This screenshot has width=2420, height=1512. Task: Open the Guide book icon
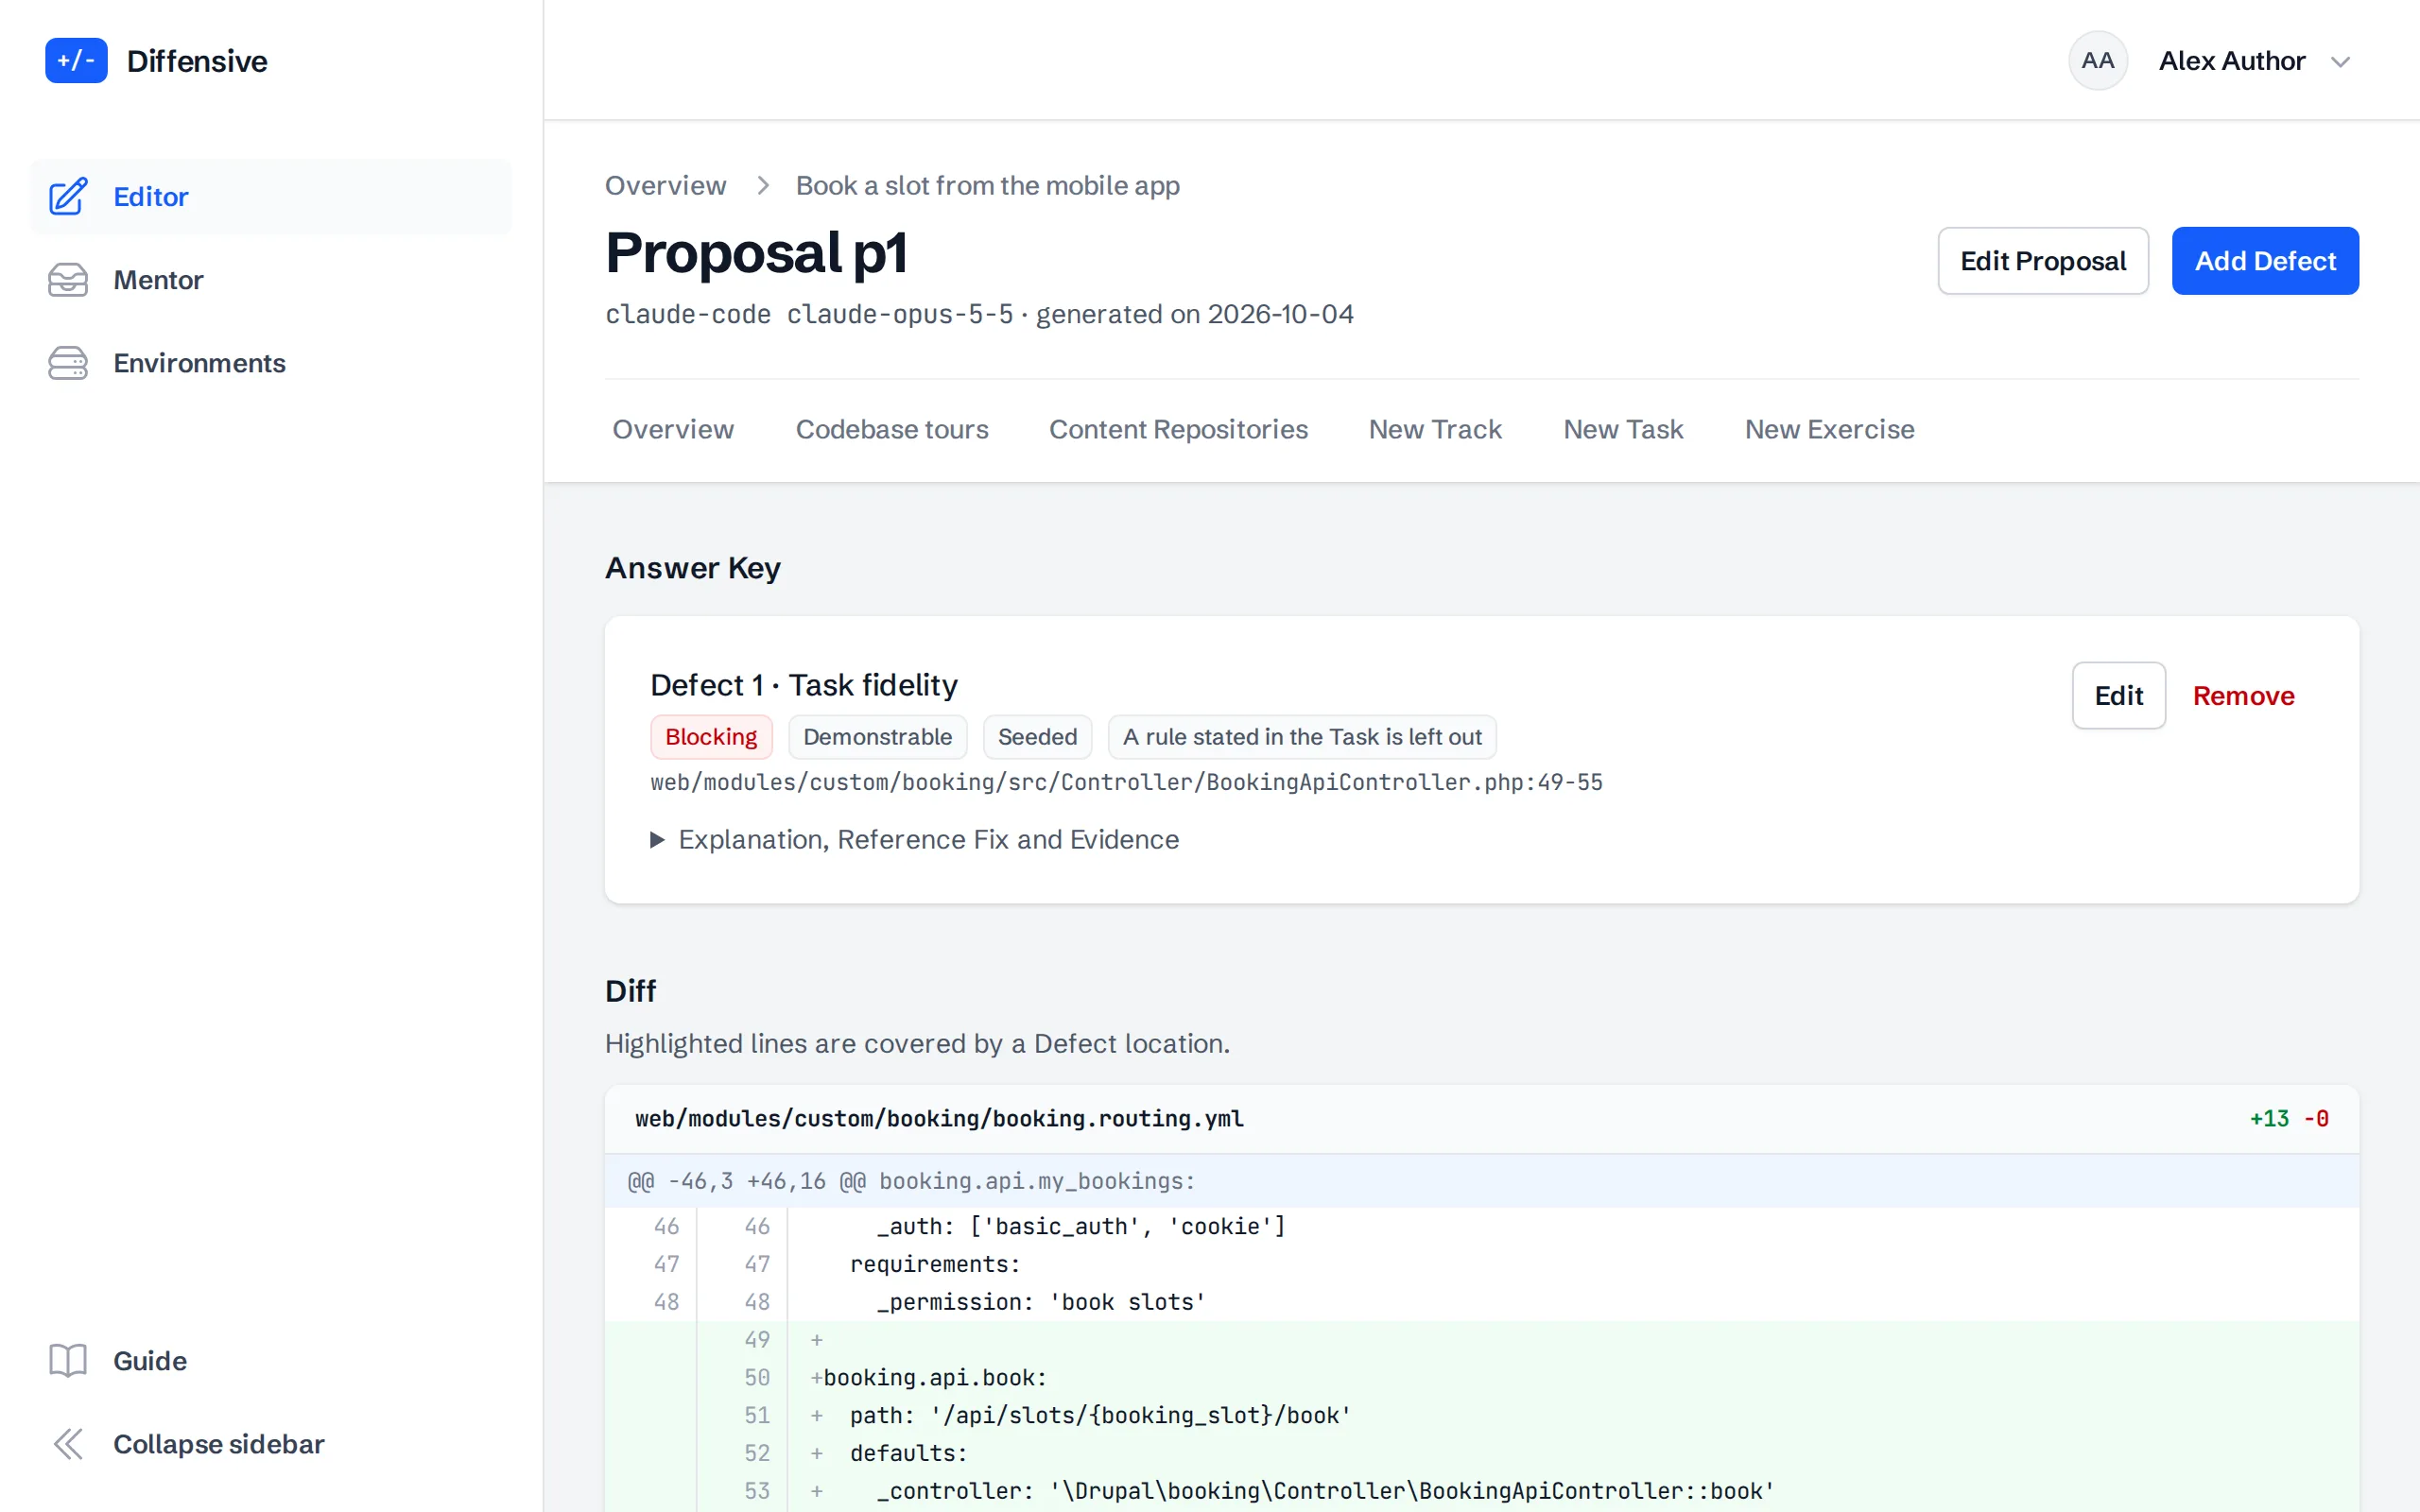pos(68,1361)
